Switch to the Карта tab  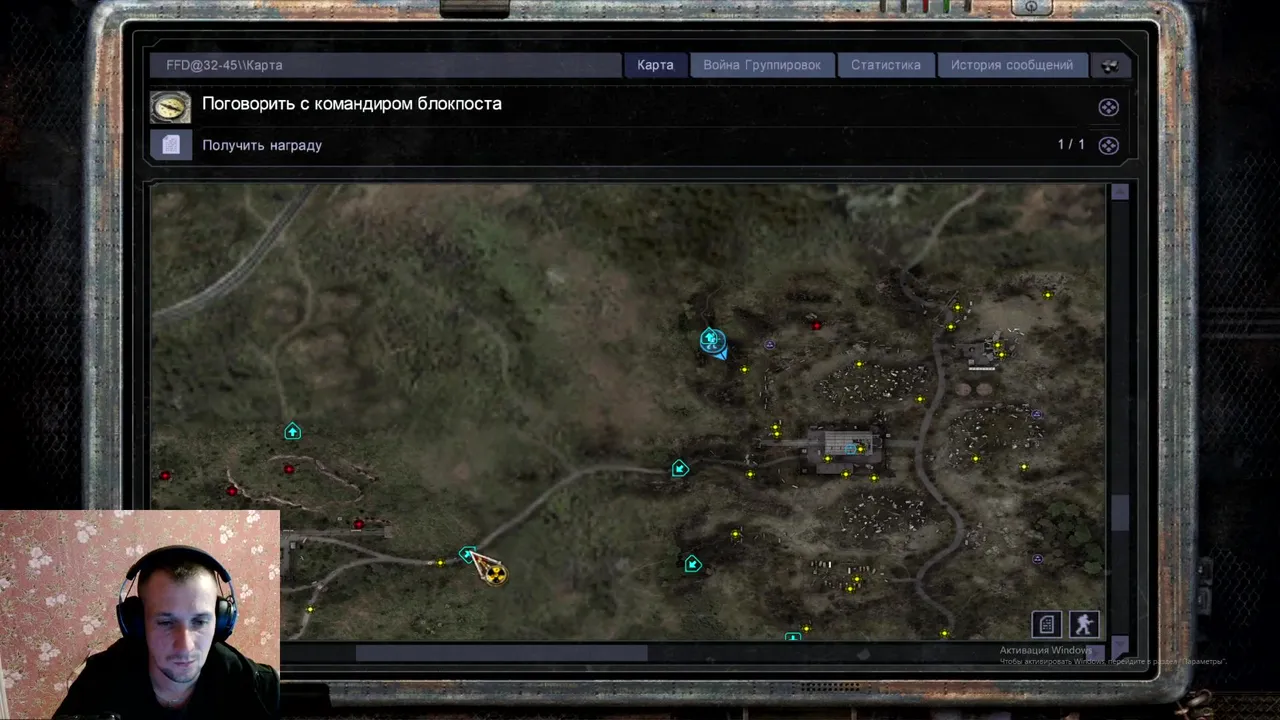pyautogui.click(x=655, y=65)
